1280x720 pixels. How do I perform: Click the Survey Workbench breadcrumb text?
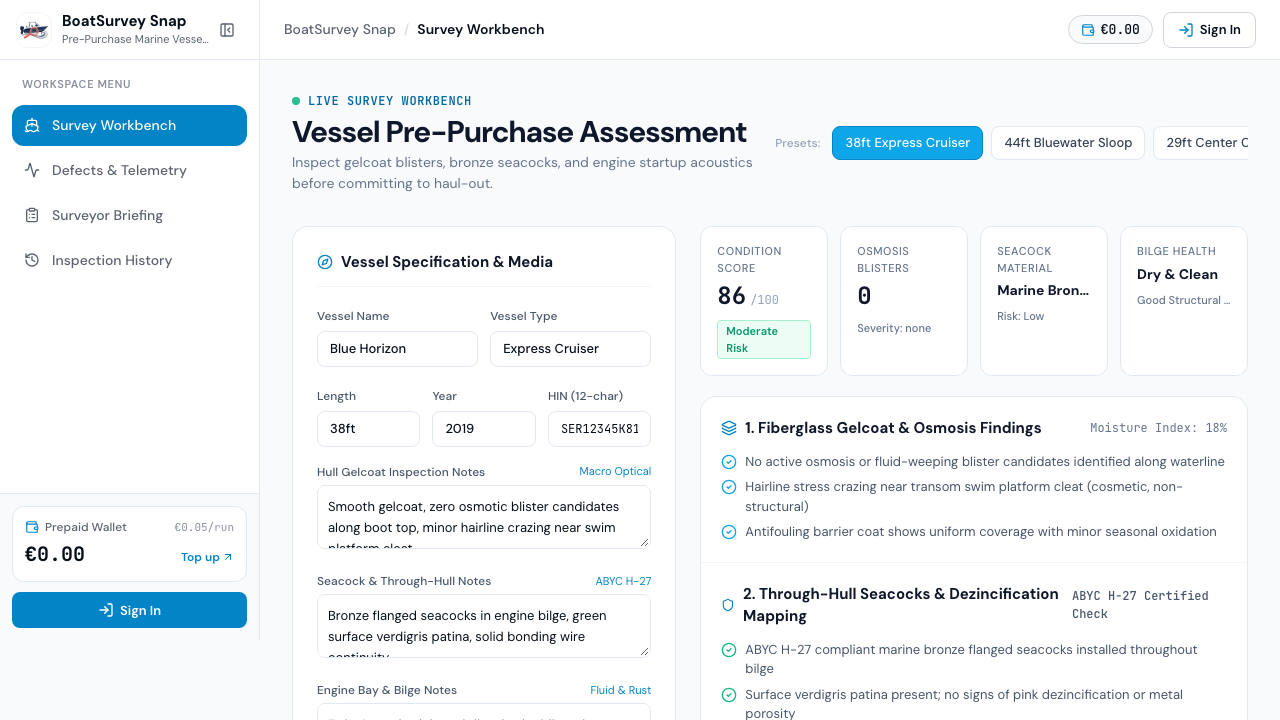[x=481, y=29]
